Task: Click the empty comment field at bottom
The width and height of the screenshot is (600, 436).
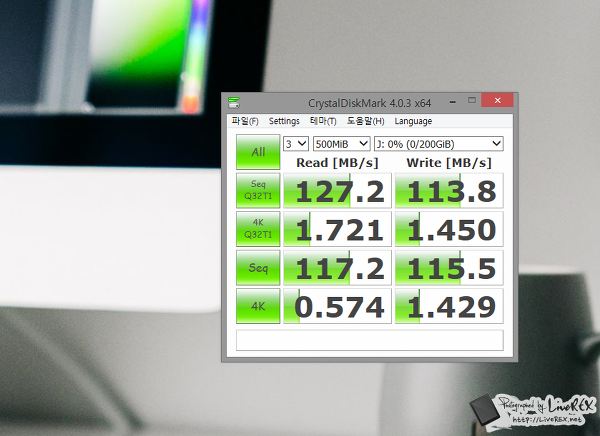Action: click(x=370, y=340)
